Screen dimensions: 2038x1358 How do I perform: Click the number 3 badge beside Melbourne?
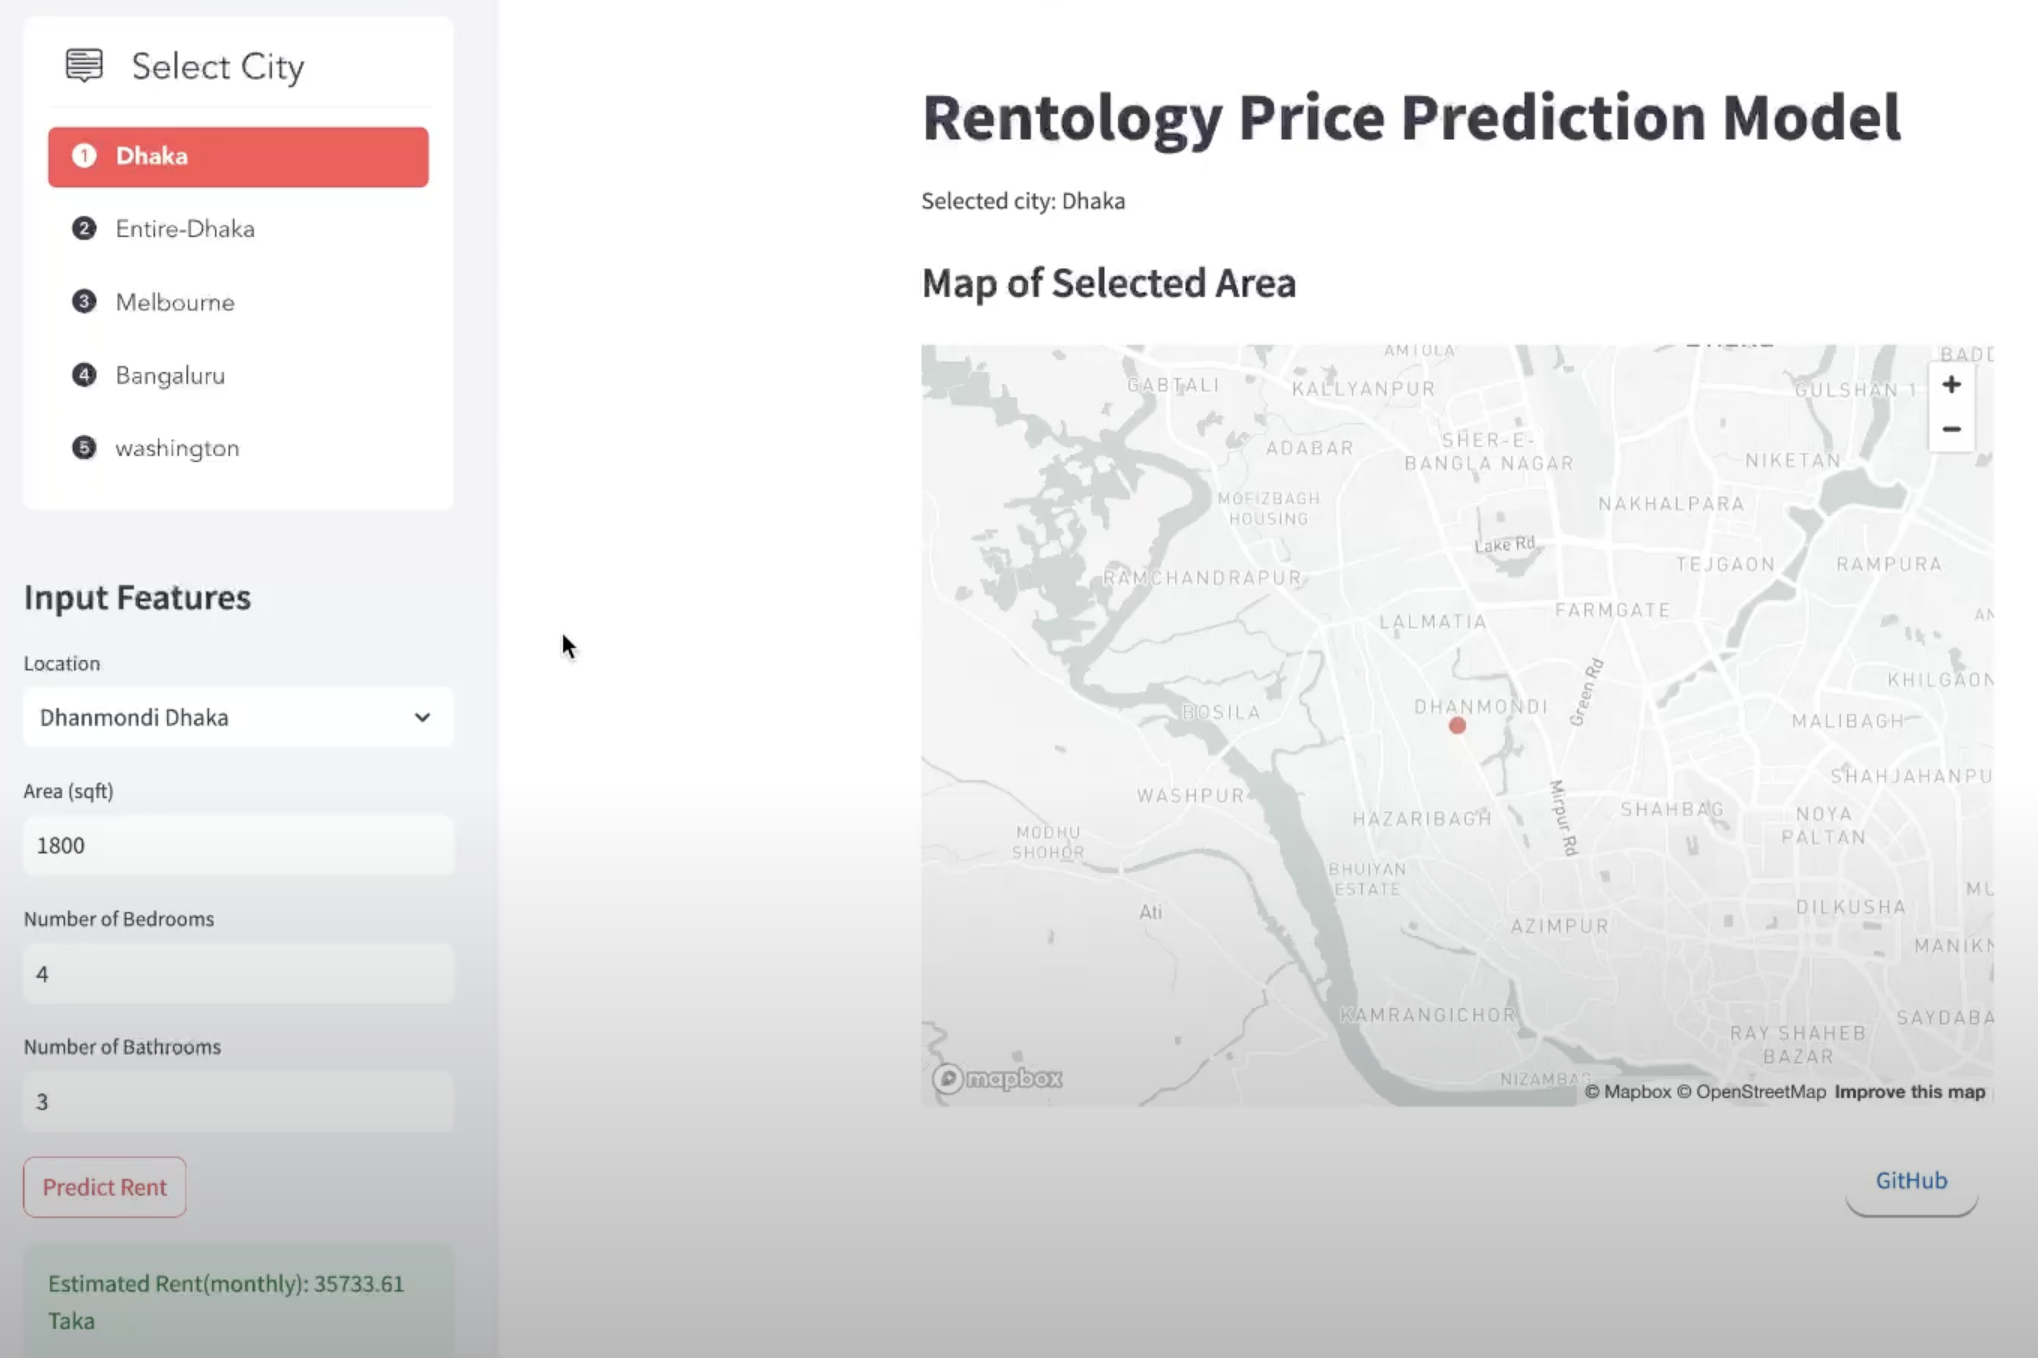click(x=84, y=301)
